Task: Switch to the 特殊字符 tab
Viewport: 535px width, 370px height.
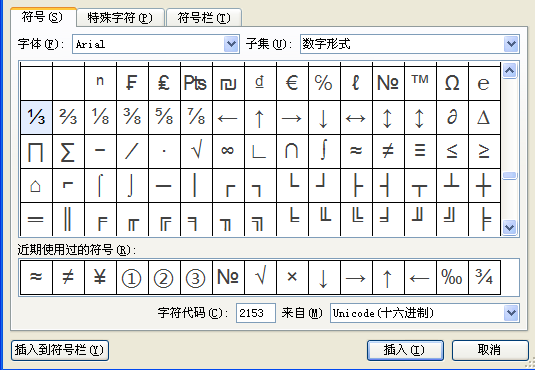Action: (120, 18)
